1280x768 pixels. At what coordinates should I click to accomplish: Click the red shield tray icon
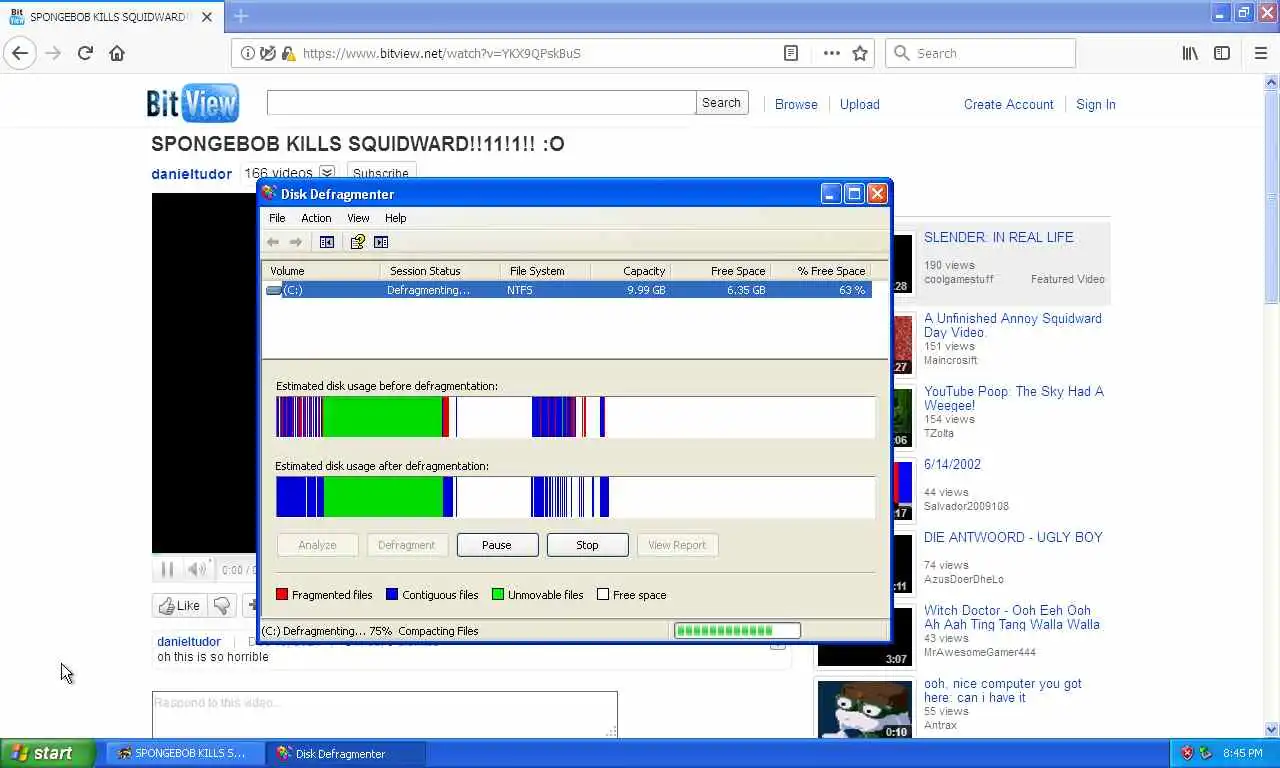(x=1187, y=753)
